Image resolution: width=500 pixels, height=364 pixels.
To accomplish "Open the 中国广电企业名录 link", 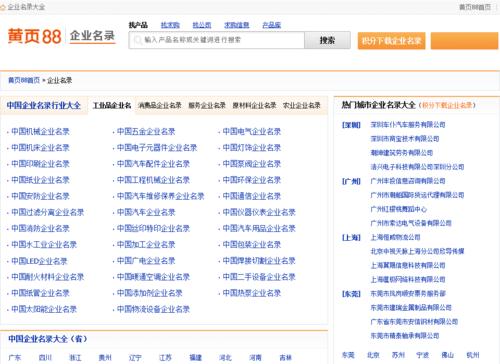I will 146,261.
